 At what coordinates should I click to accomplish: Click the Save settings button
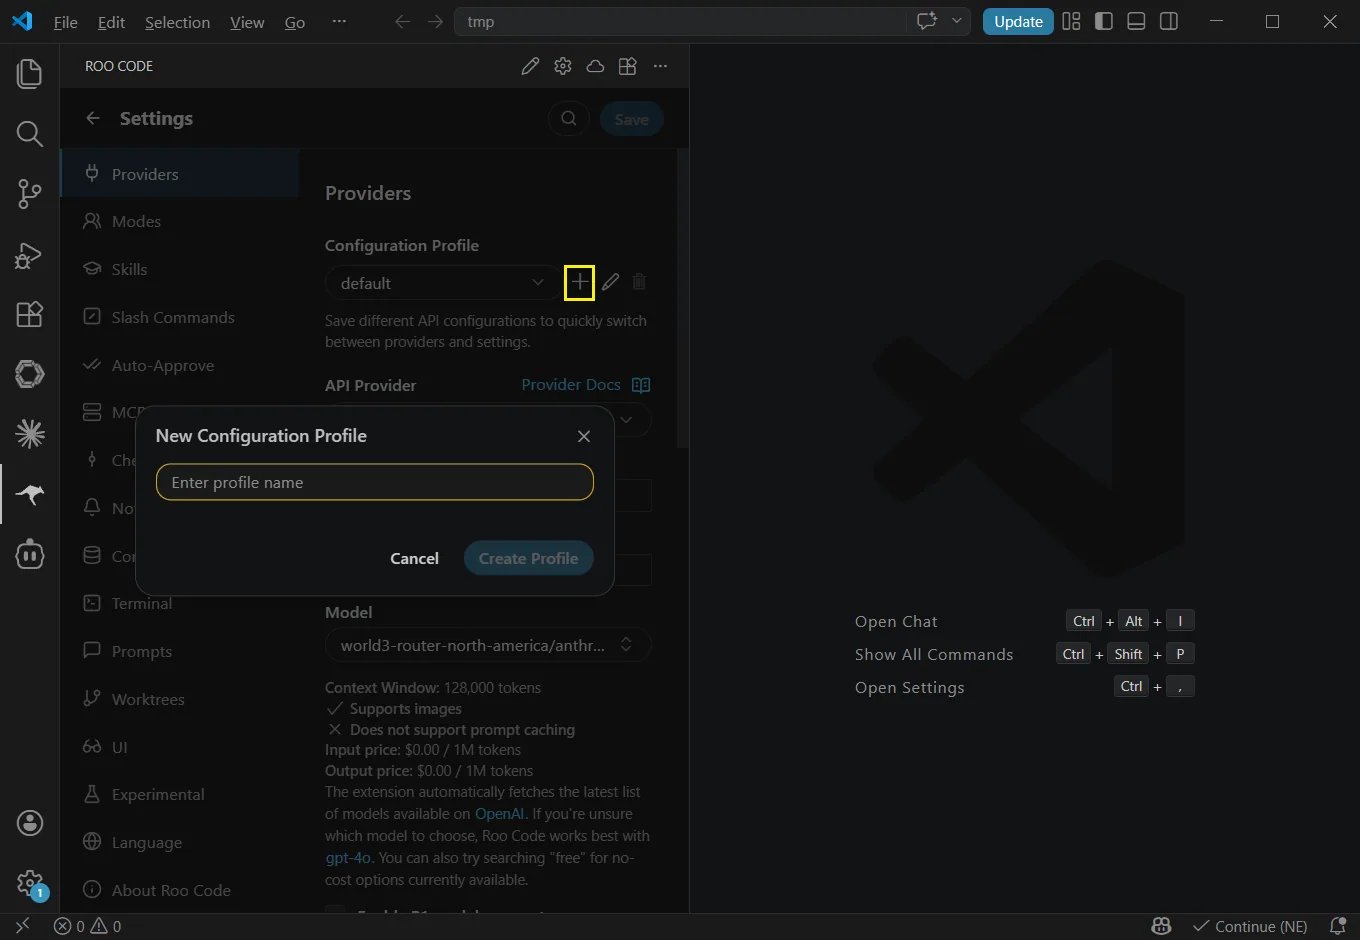point(631,119)
